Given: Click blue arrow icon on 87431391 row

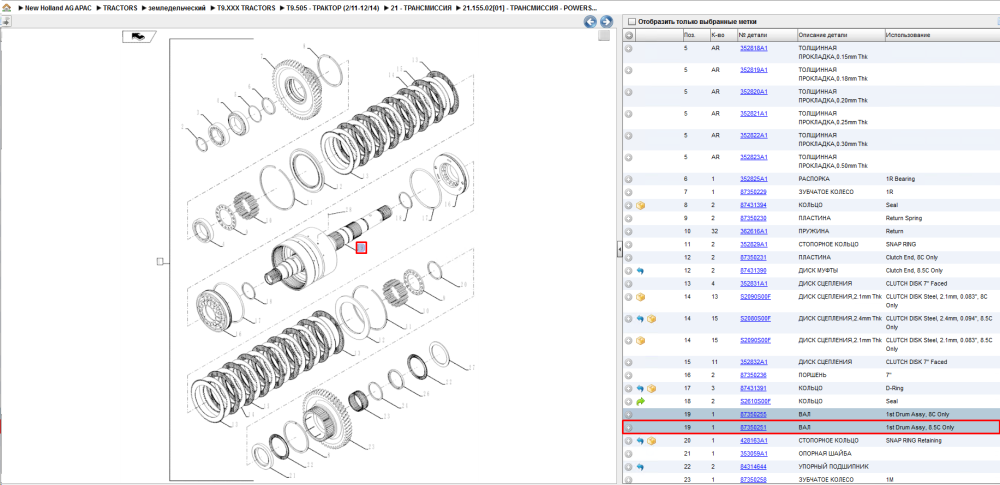Looking at the screenshot, I should pos(640,388).
